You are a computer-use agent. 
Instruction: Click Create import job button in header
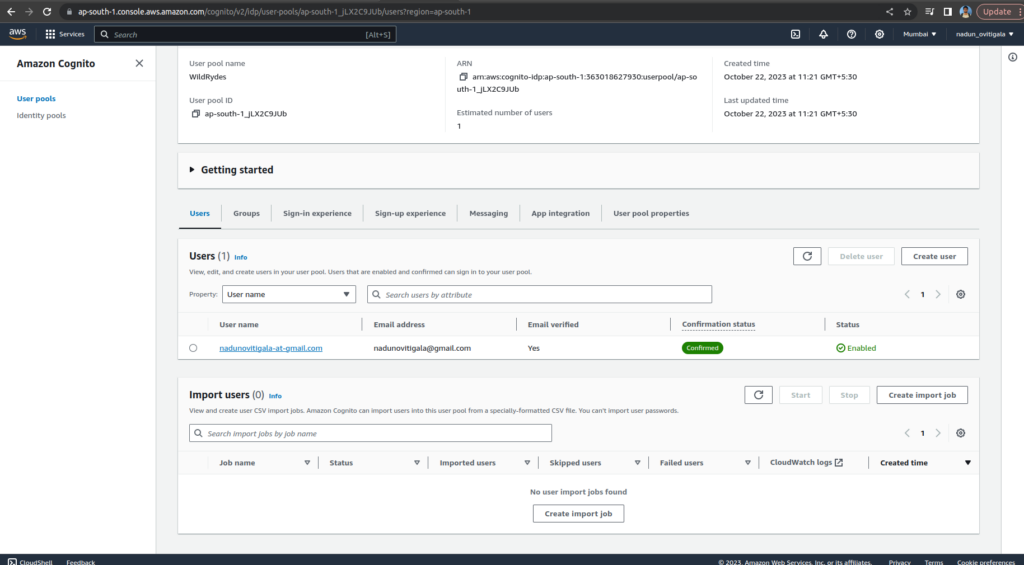coord(921,395)
